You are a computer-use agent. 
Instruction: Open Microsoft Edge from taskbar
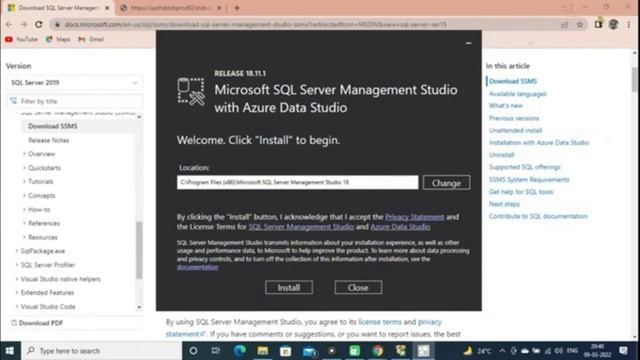point(240,351)
